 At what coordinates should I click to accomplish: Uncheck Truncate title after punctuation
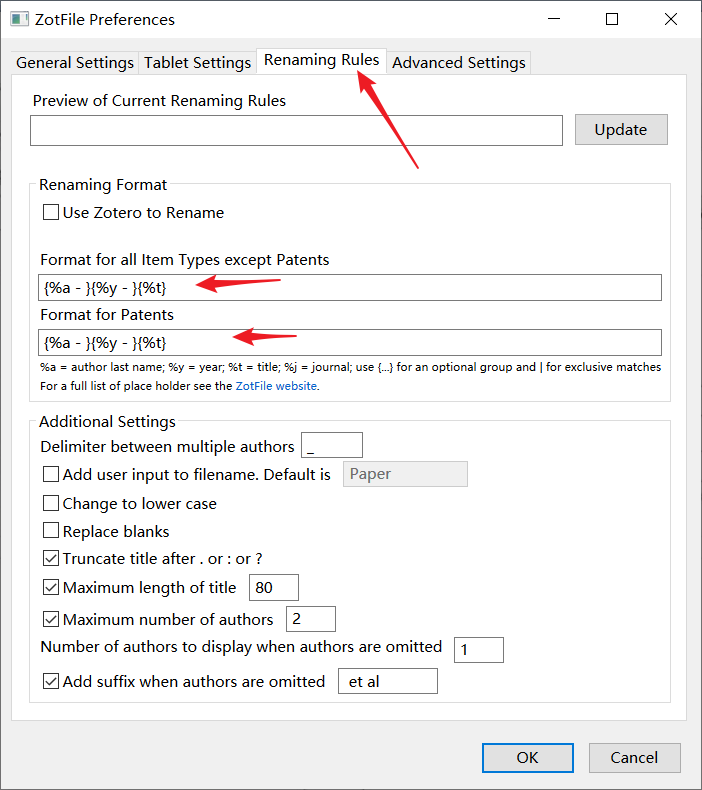[51, 558]
